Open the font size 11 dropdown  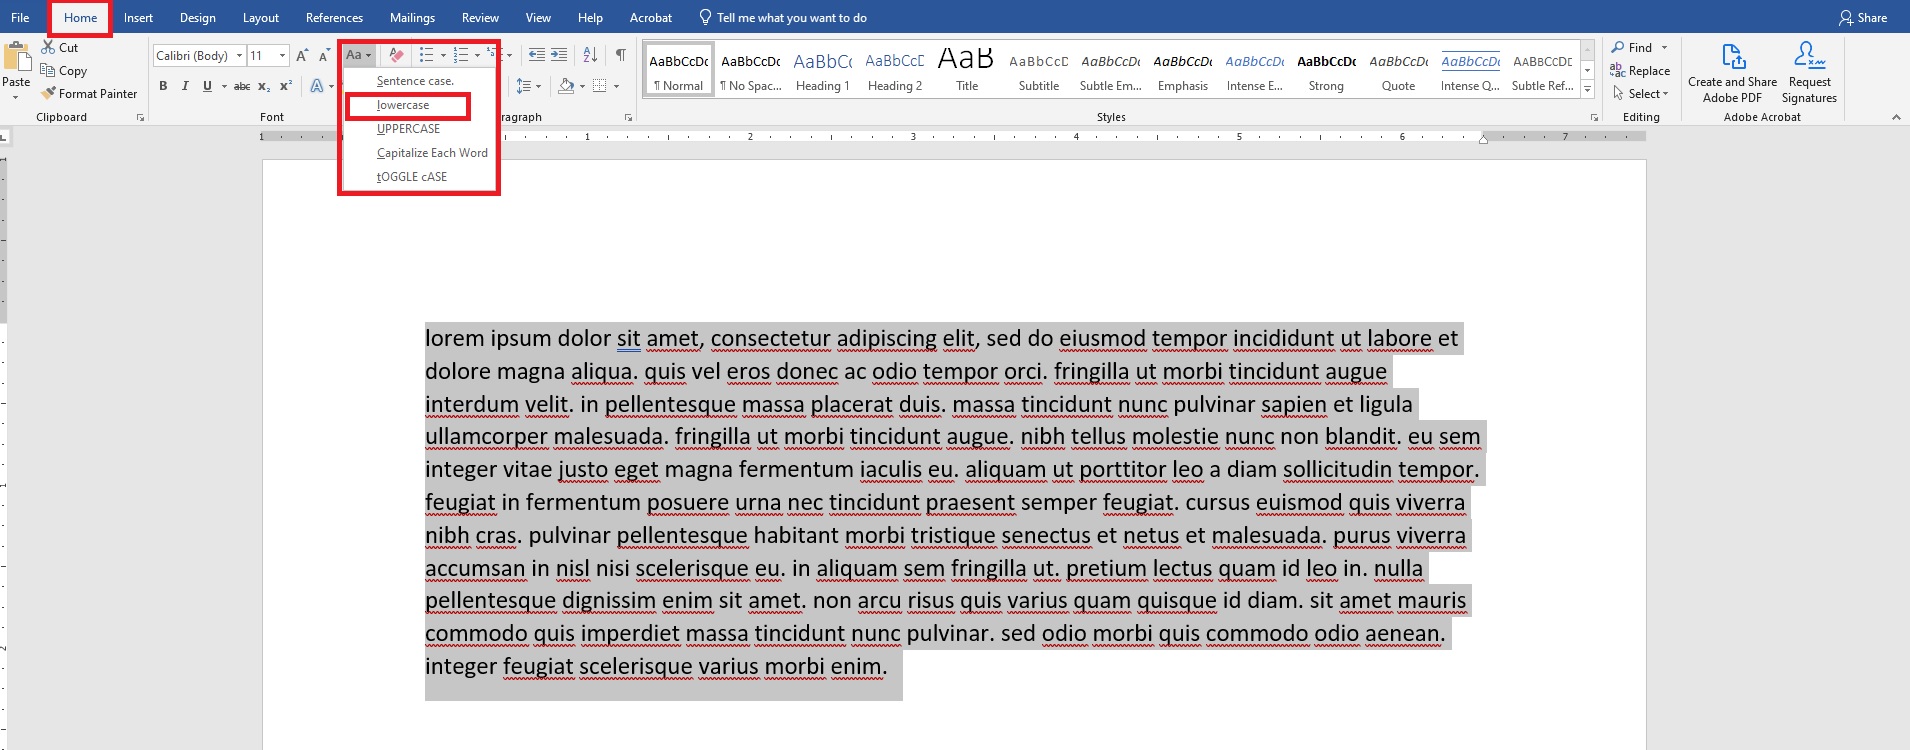pyautogui.click(x=283, y=55)
